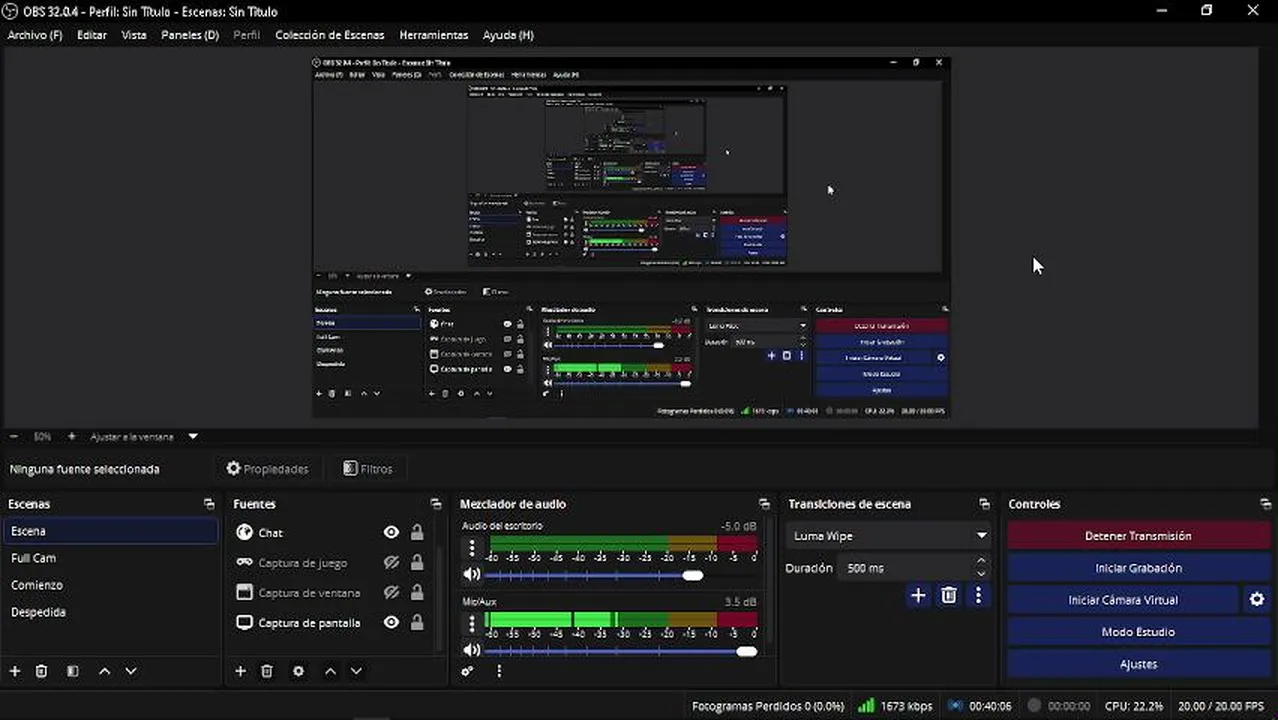Edit Duración 500 ms field

click(905, 568)
